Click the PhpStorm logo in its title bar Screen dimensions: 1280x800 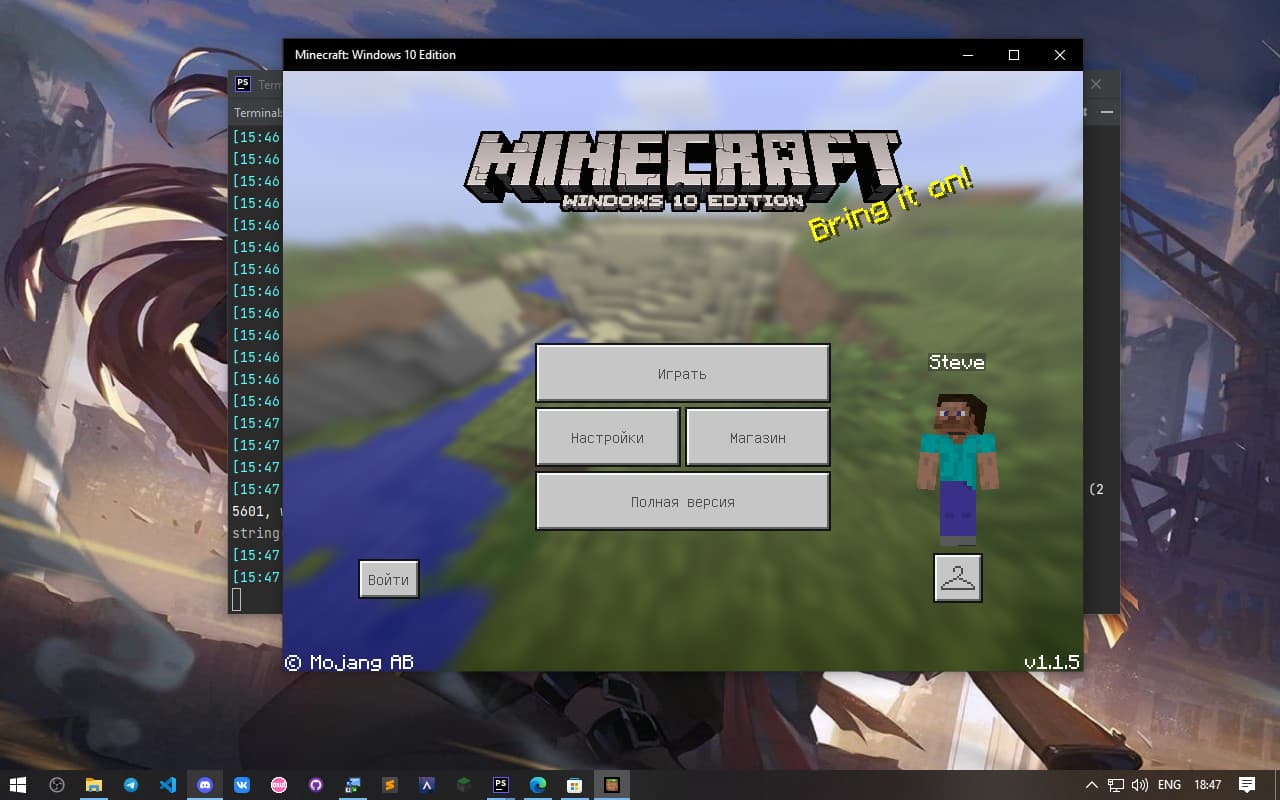(x=243, y=84)
